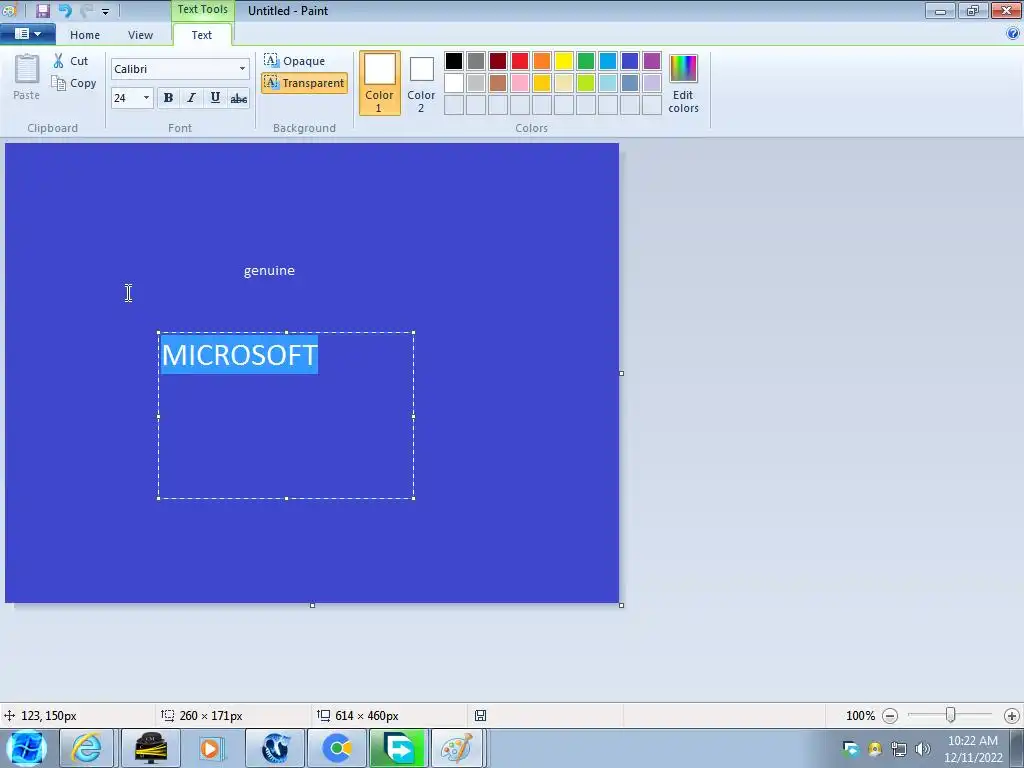The image size is (1024, 768).
Task: Select Opaque background option
Action: pos(295,61)
